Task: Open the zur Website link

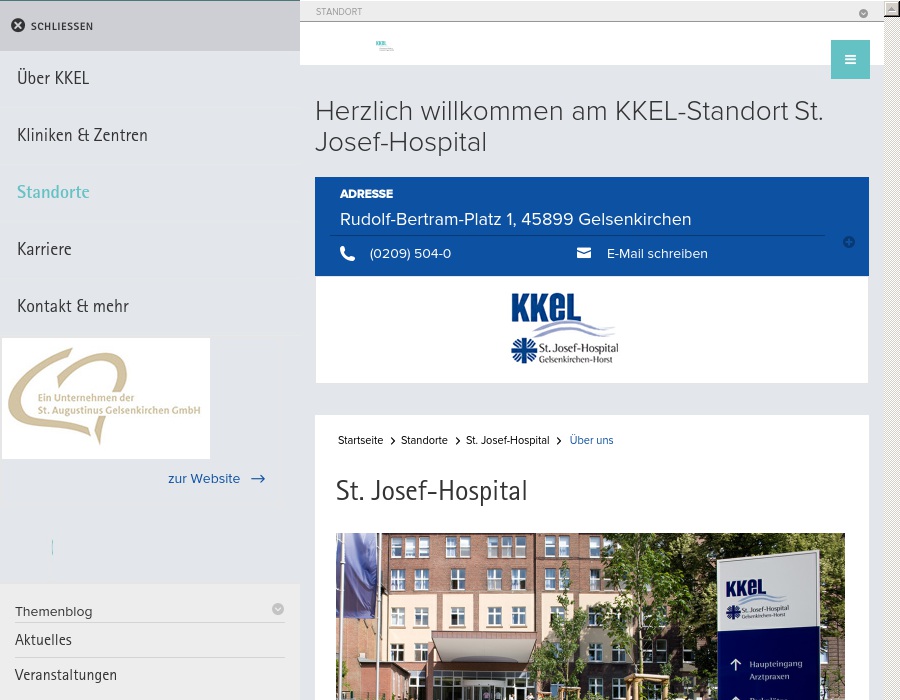Action: pos(204,478)
